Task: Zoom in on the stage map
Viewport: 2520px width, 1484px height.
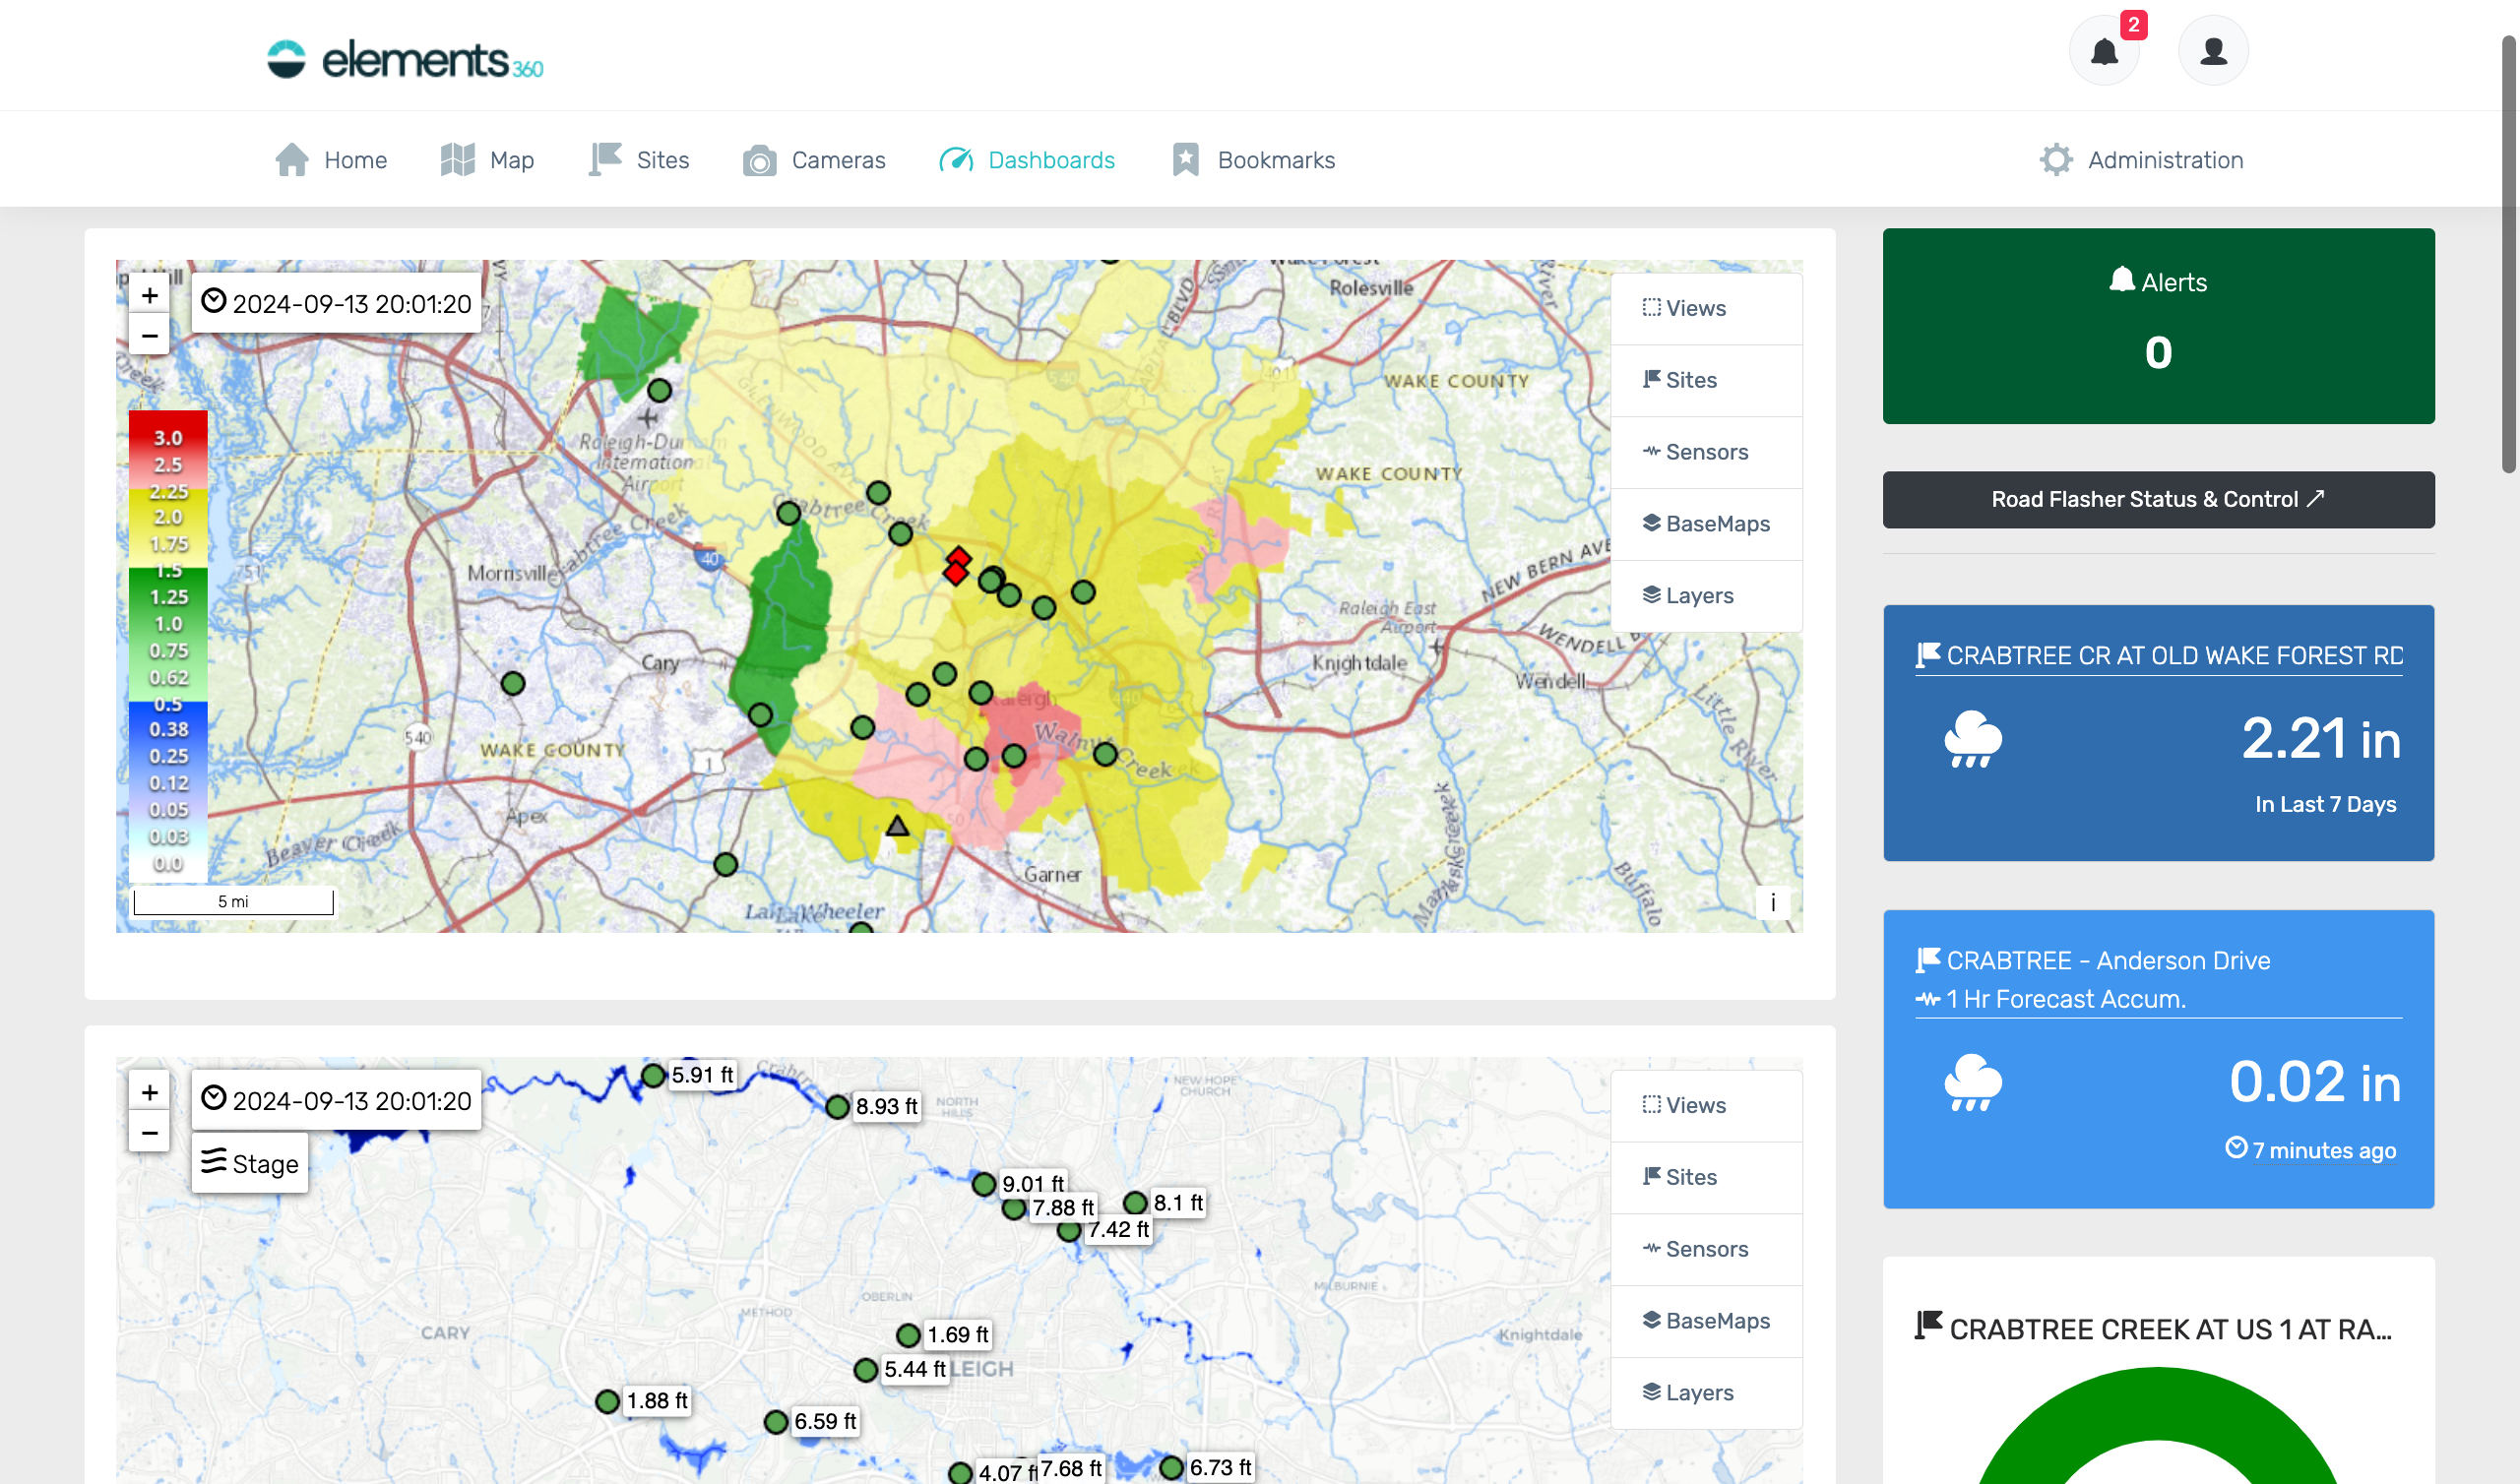Action: (x=149, y=1092)
